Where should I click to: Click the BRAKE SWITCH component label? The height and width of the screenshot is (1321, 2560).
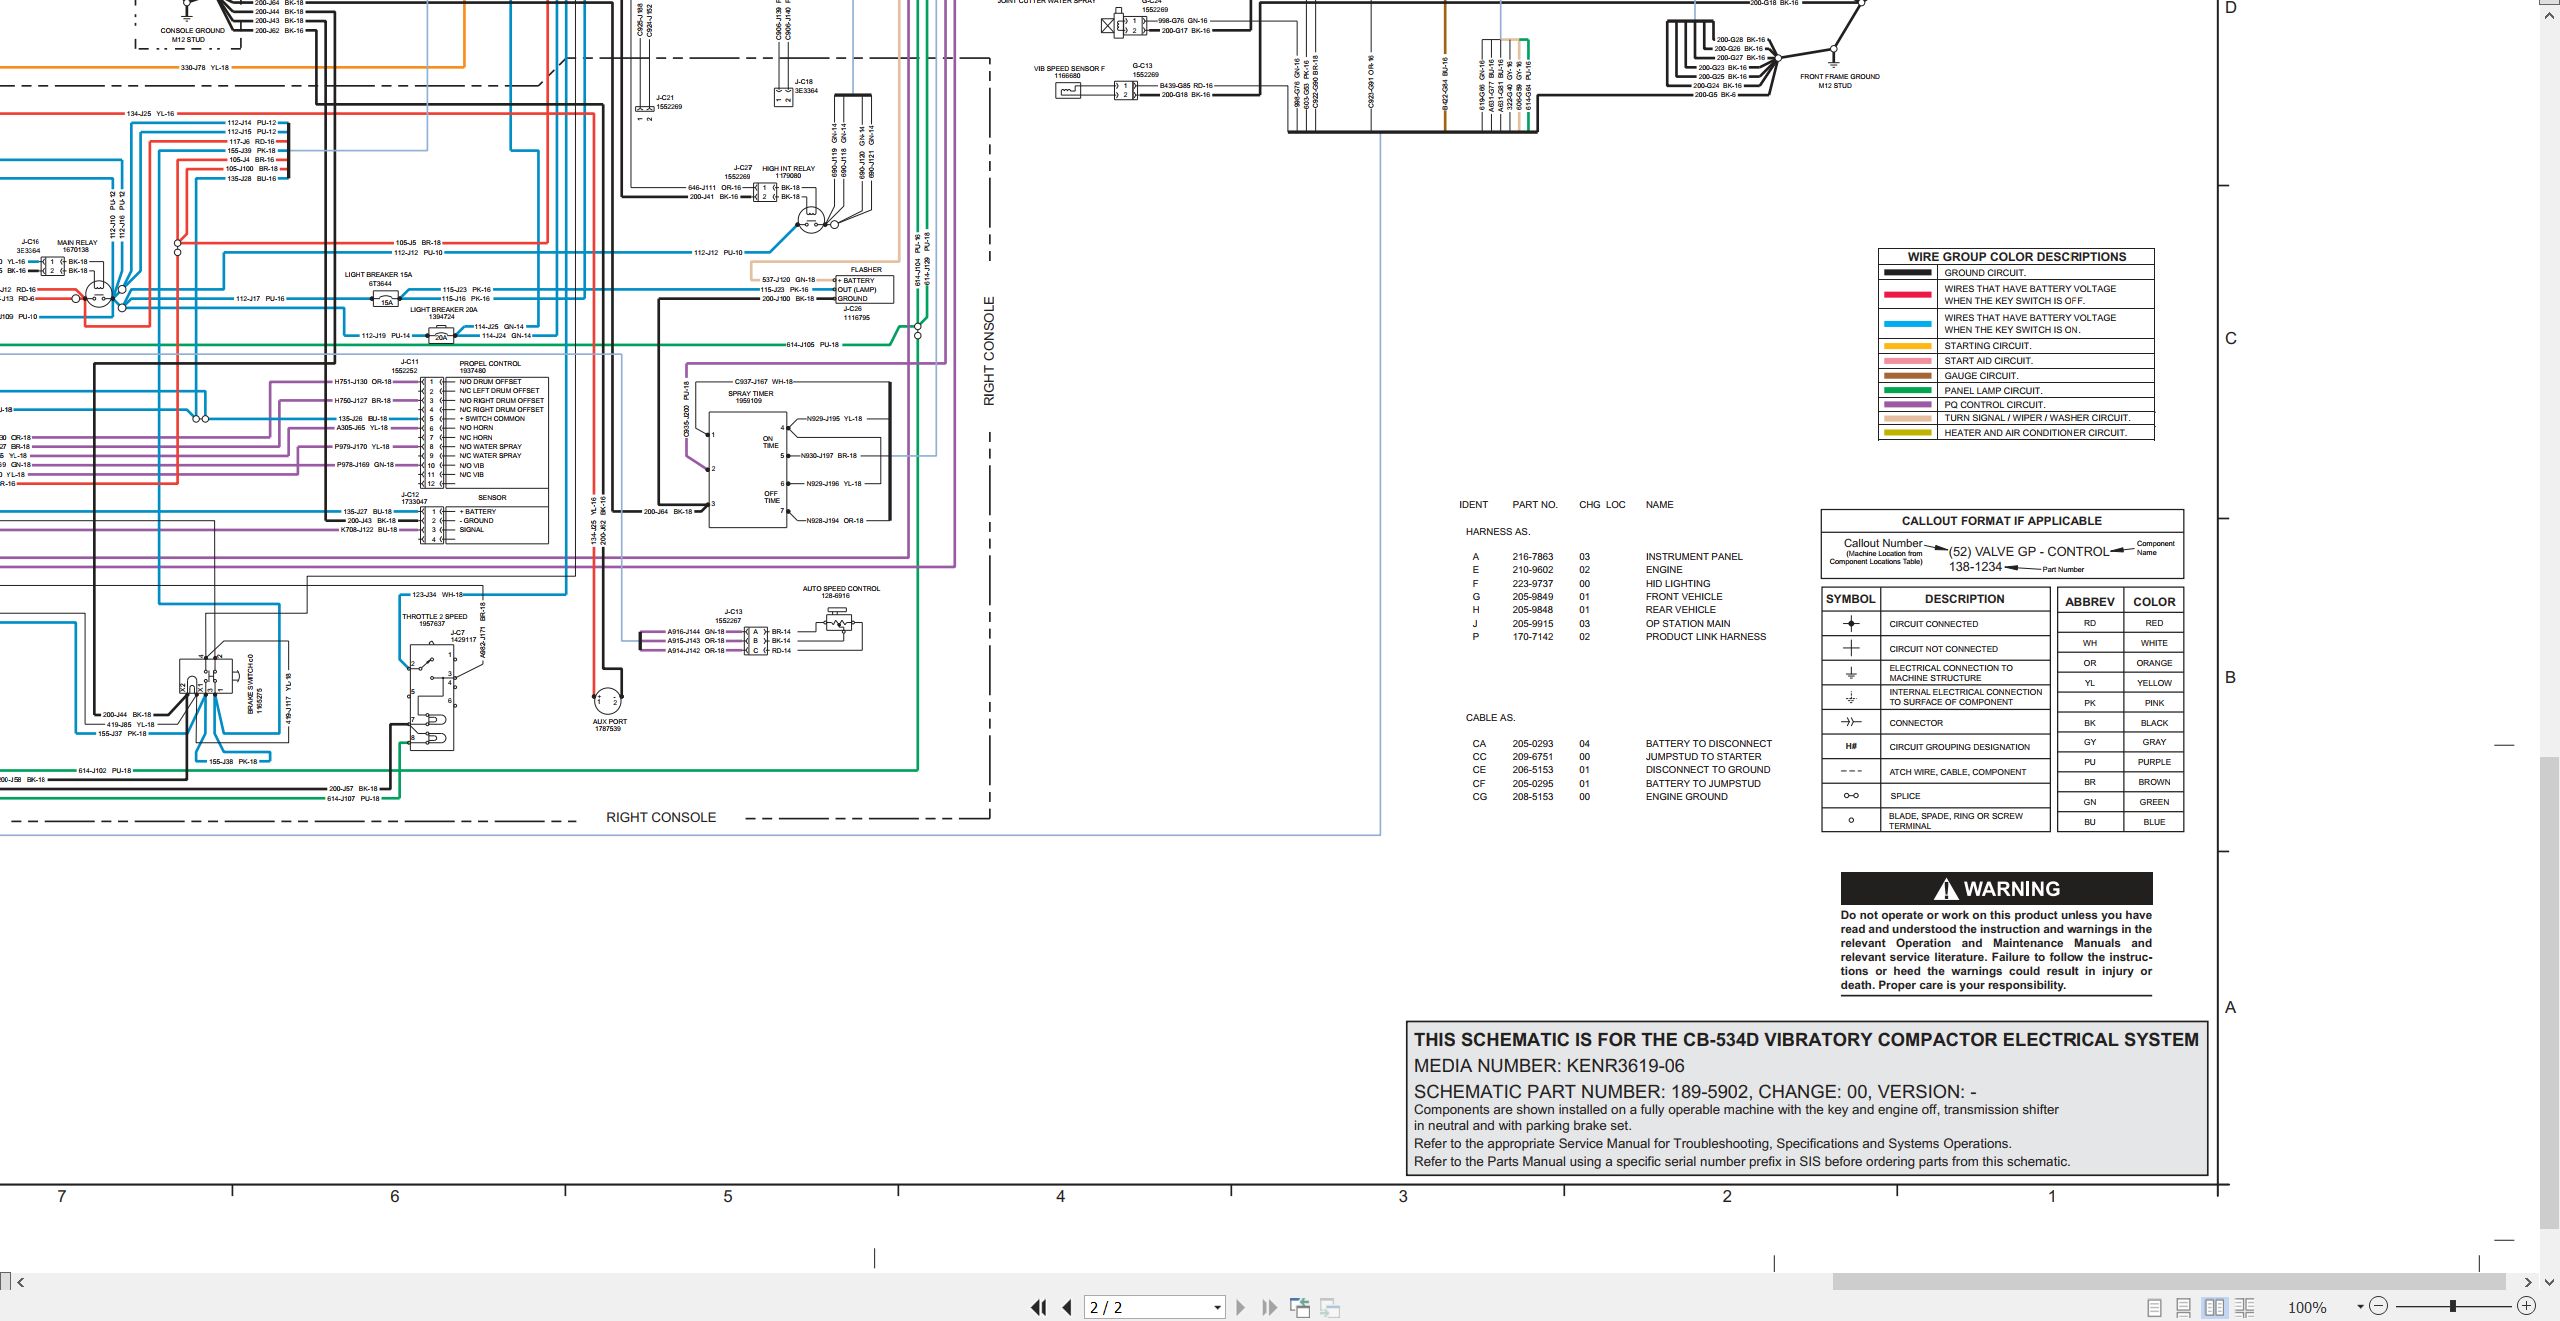coord(250,684)
